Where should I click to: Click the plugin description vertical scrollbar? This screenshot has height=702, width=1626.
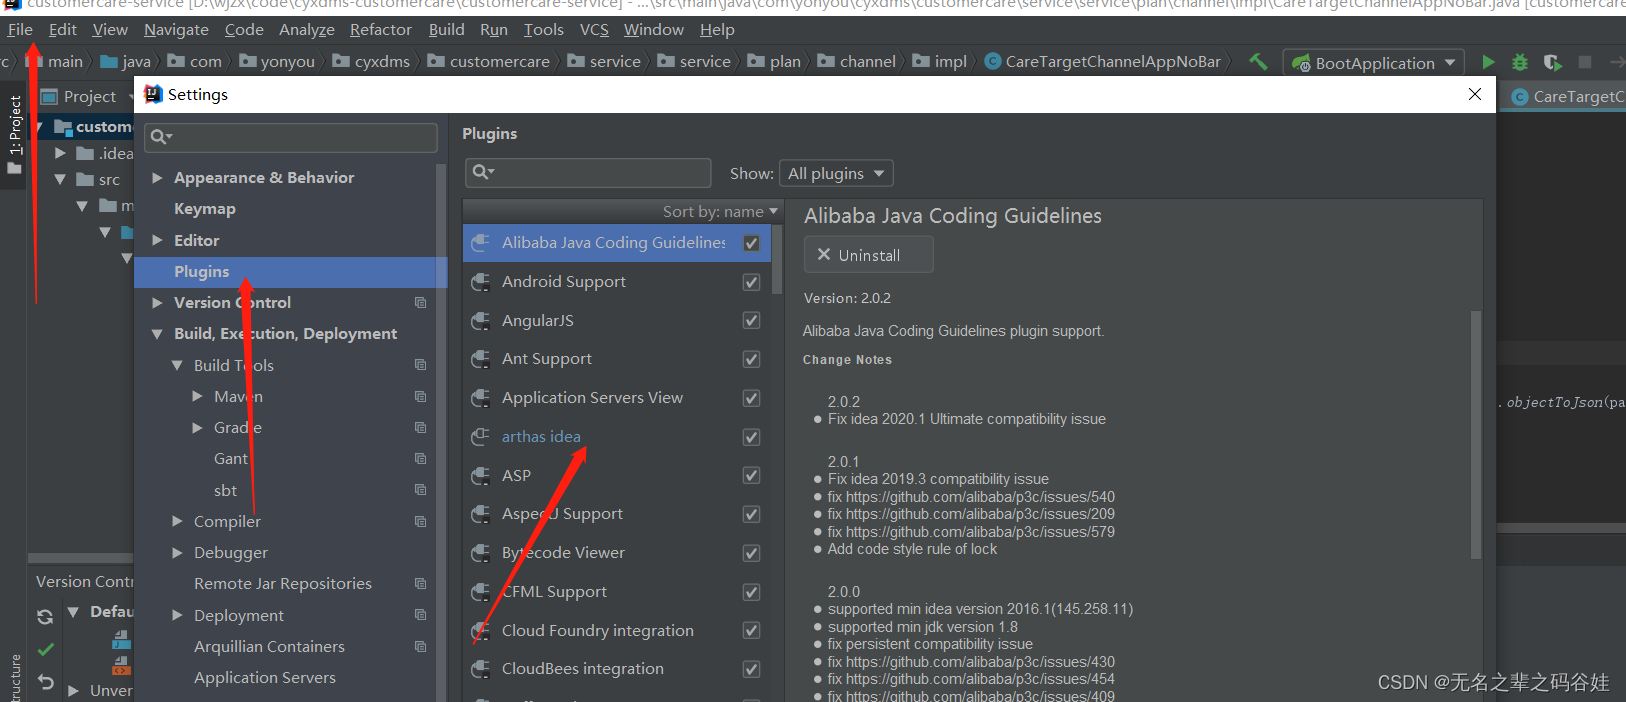1475,434
